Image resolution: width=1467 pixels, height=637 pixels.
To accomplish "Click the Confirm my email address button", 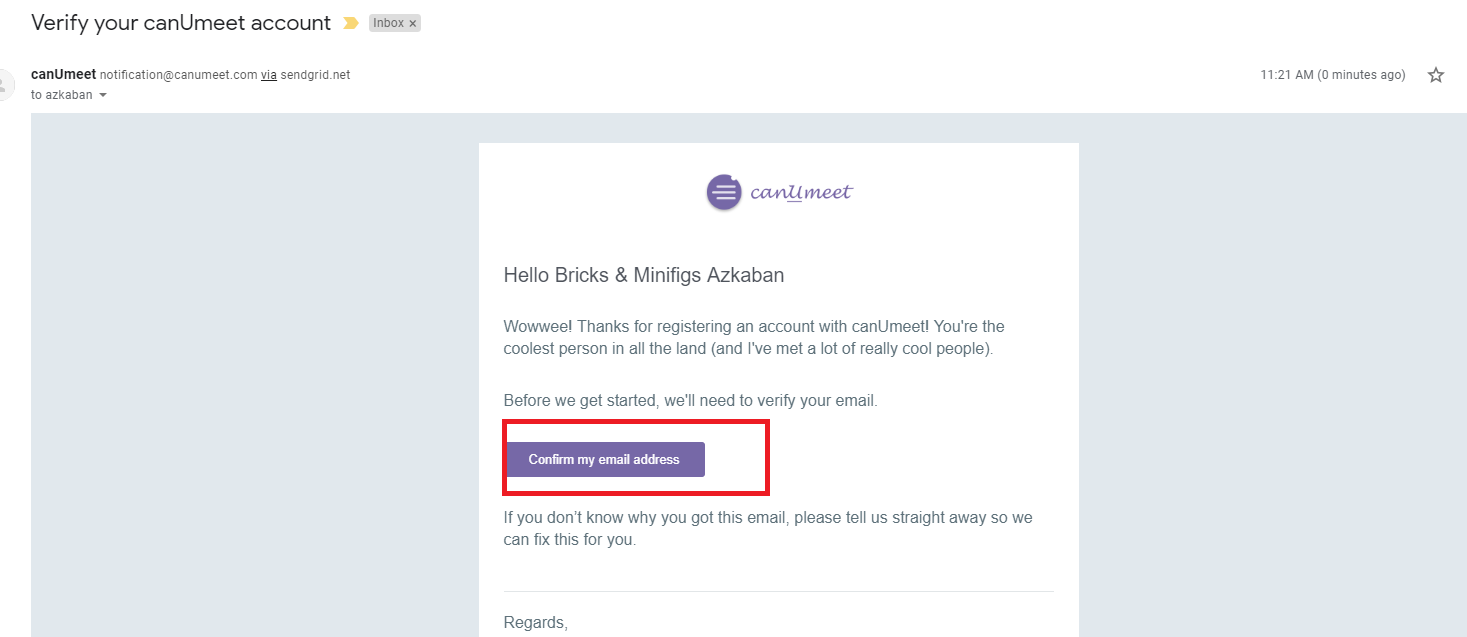I will click(x=604, y=459).
